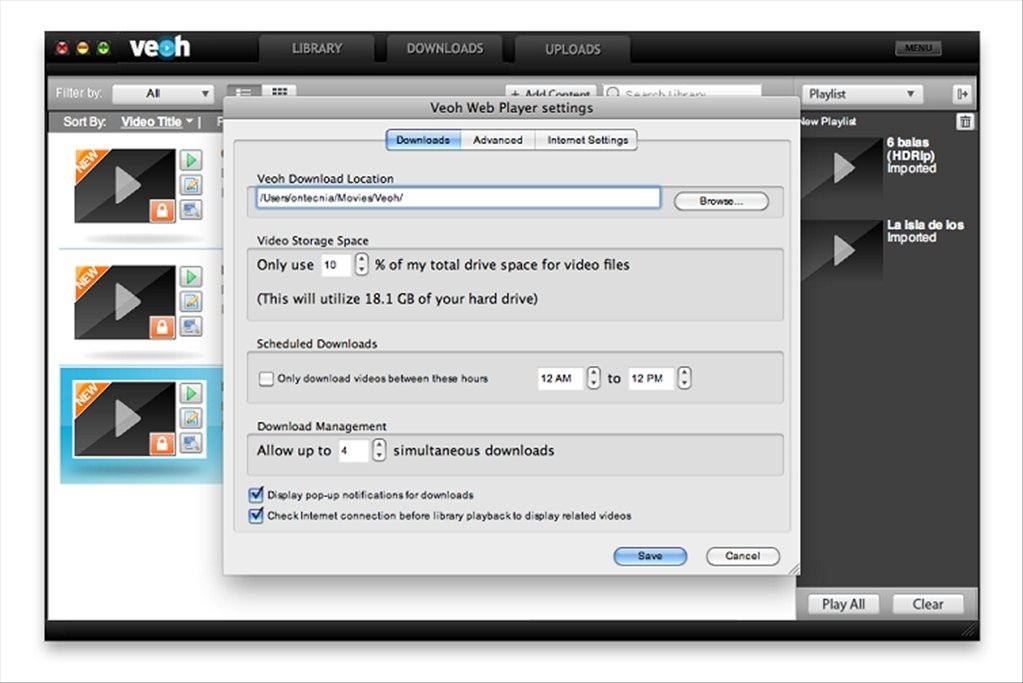
Task: Edit details of the top library video
Action: pos(191,185)
